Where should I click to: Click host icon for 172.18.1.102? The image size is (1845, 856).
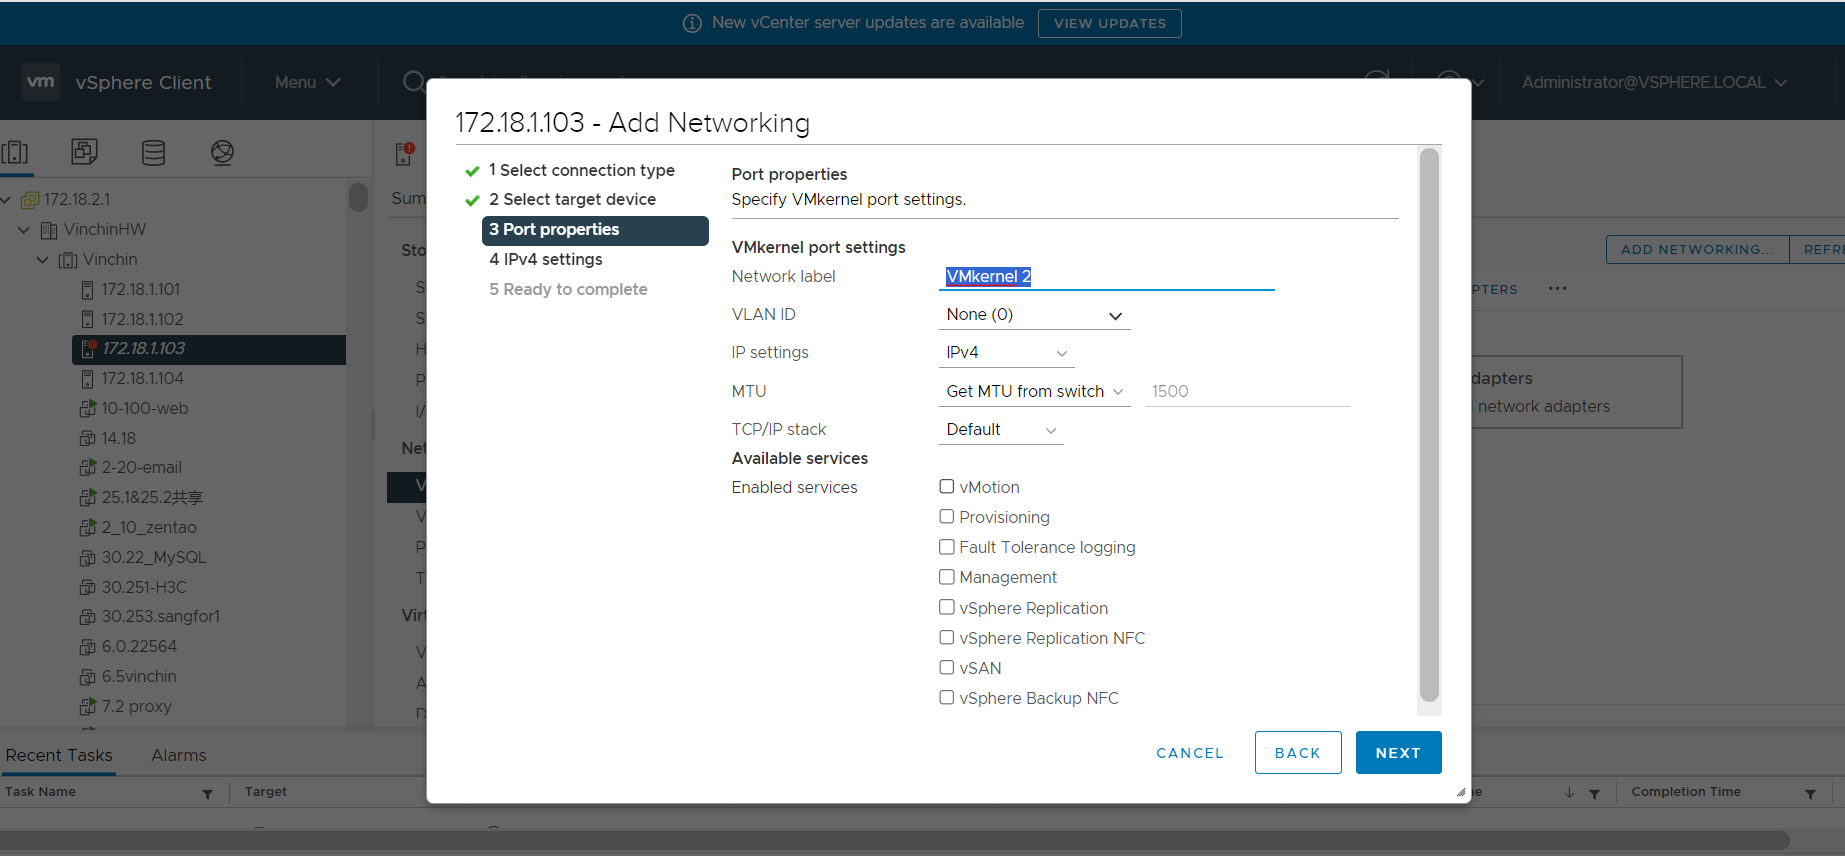tap(87, 320)
